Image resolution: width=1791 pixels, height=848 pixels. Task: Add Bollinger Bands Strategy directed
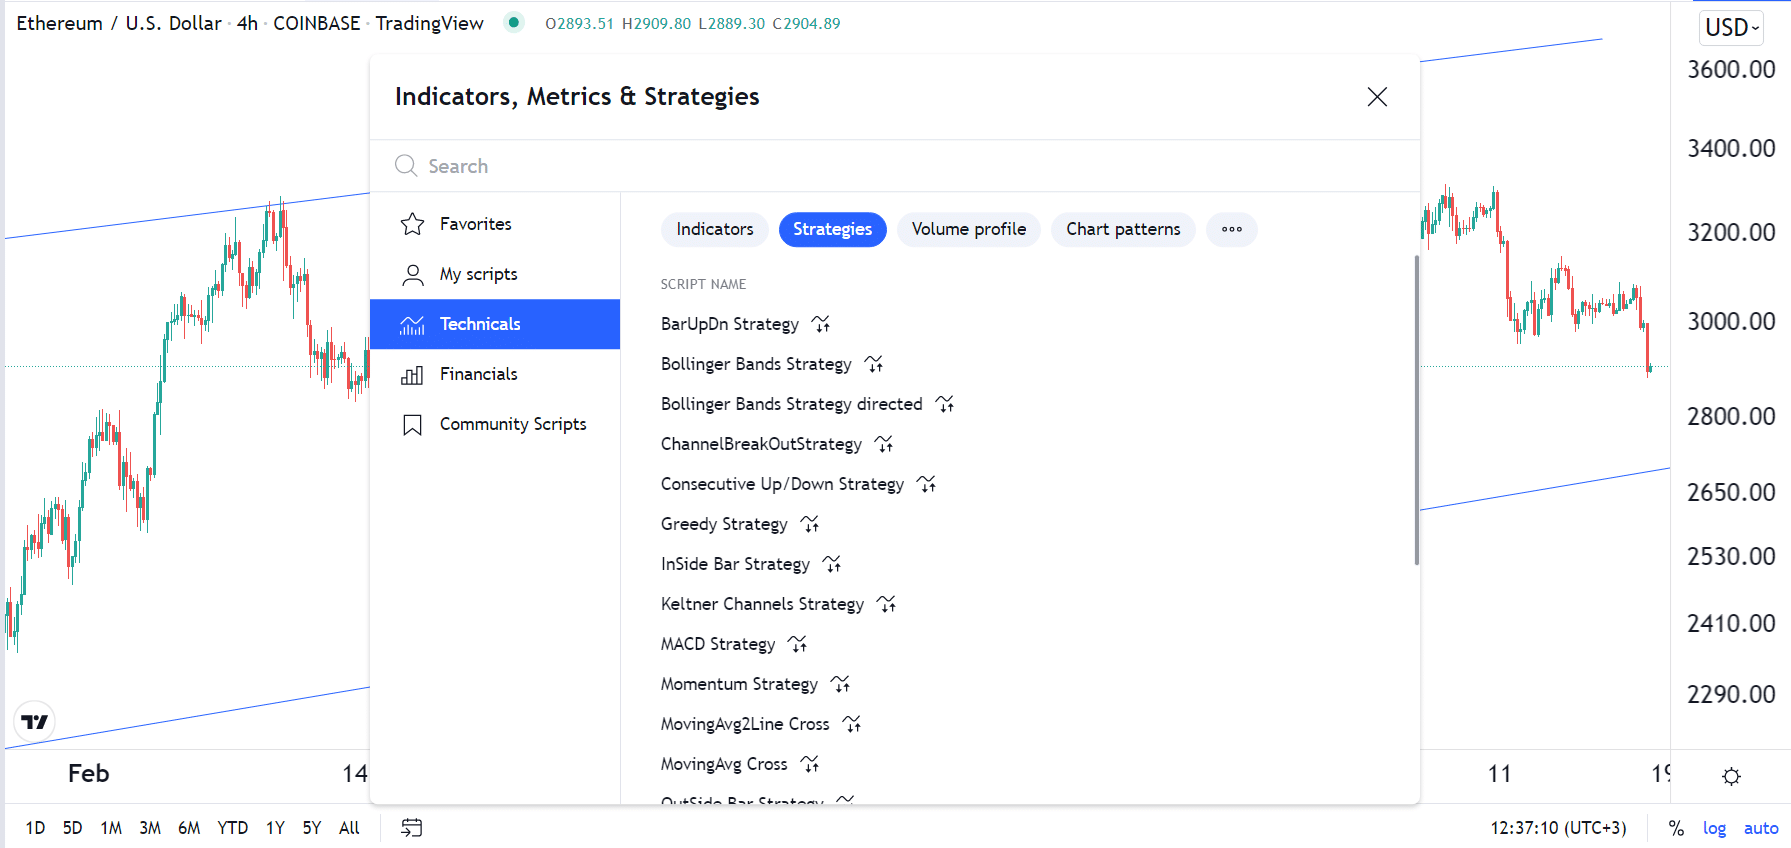pos(792,404)
